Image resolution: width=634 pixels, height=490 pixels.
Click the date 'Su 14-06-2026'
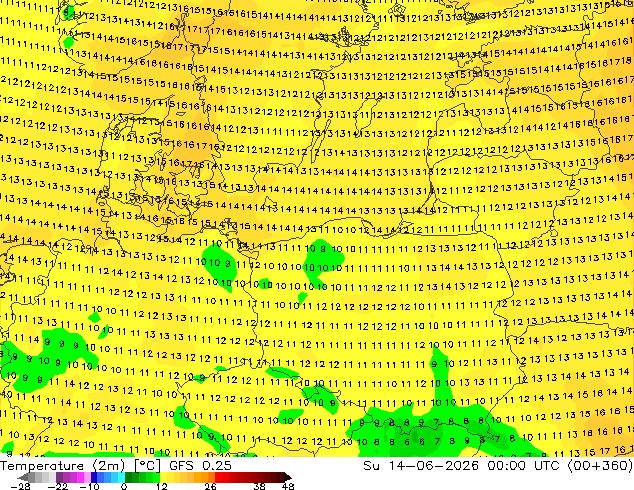[x=421, y=465]
